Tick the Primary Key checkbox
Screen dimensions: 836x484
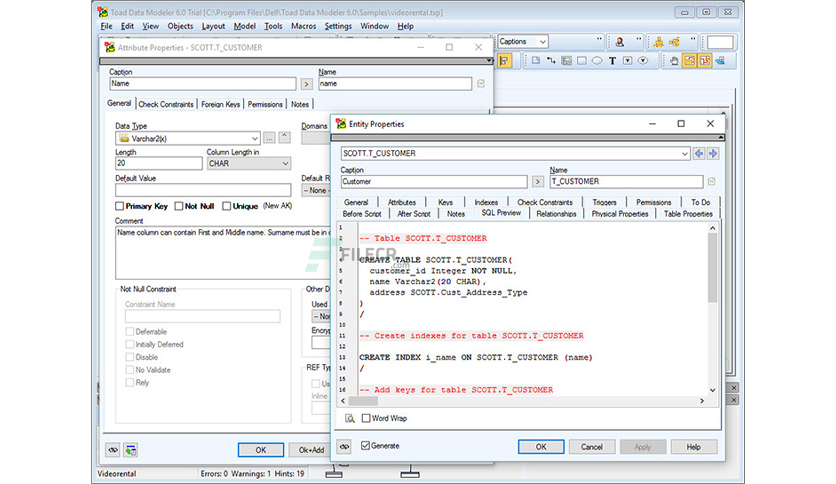click(x=119, y=206)
